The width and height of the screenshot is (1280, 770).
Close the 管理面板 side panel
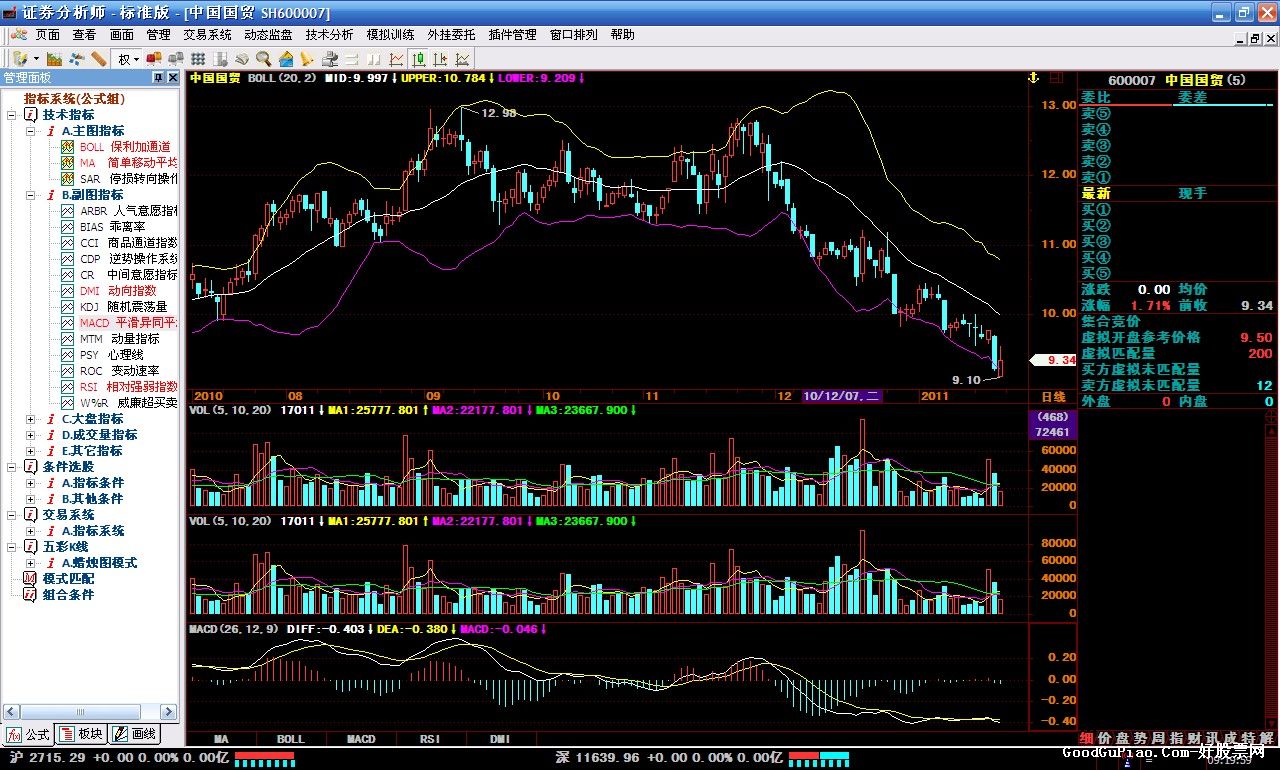(172, 77)
